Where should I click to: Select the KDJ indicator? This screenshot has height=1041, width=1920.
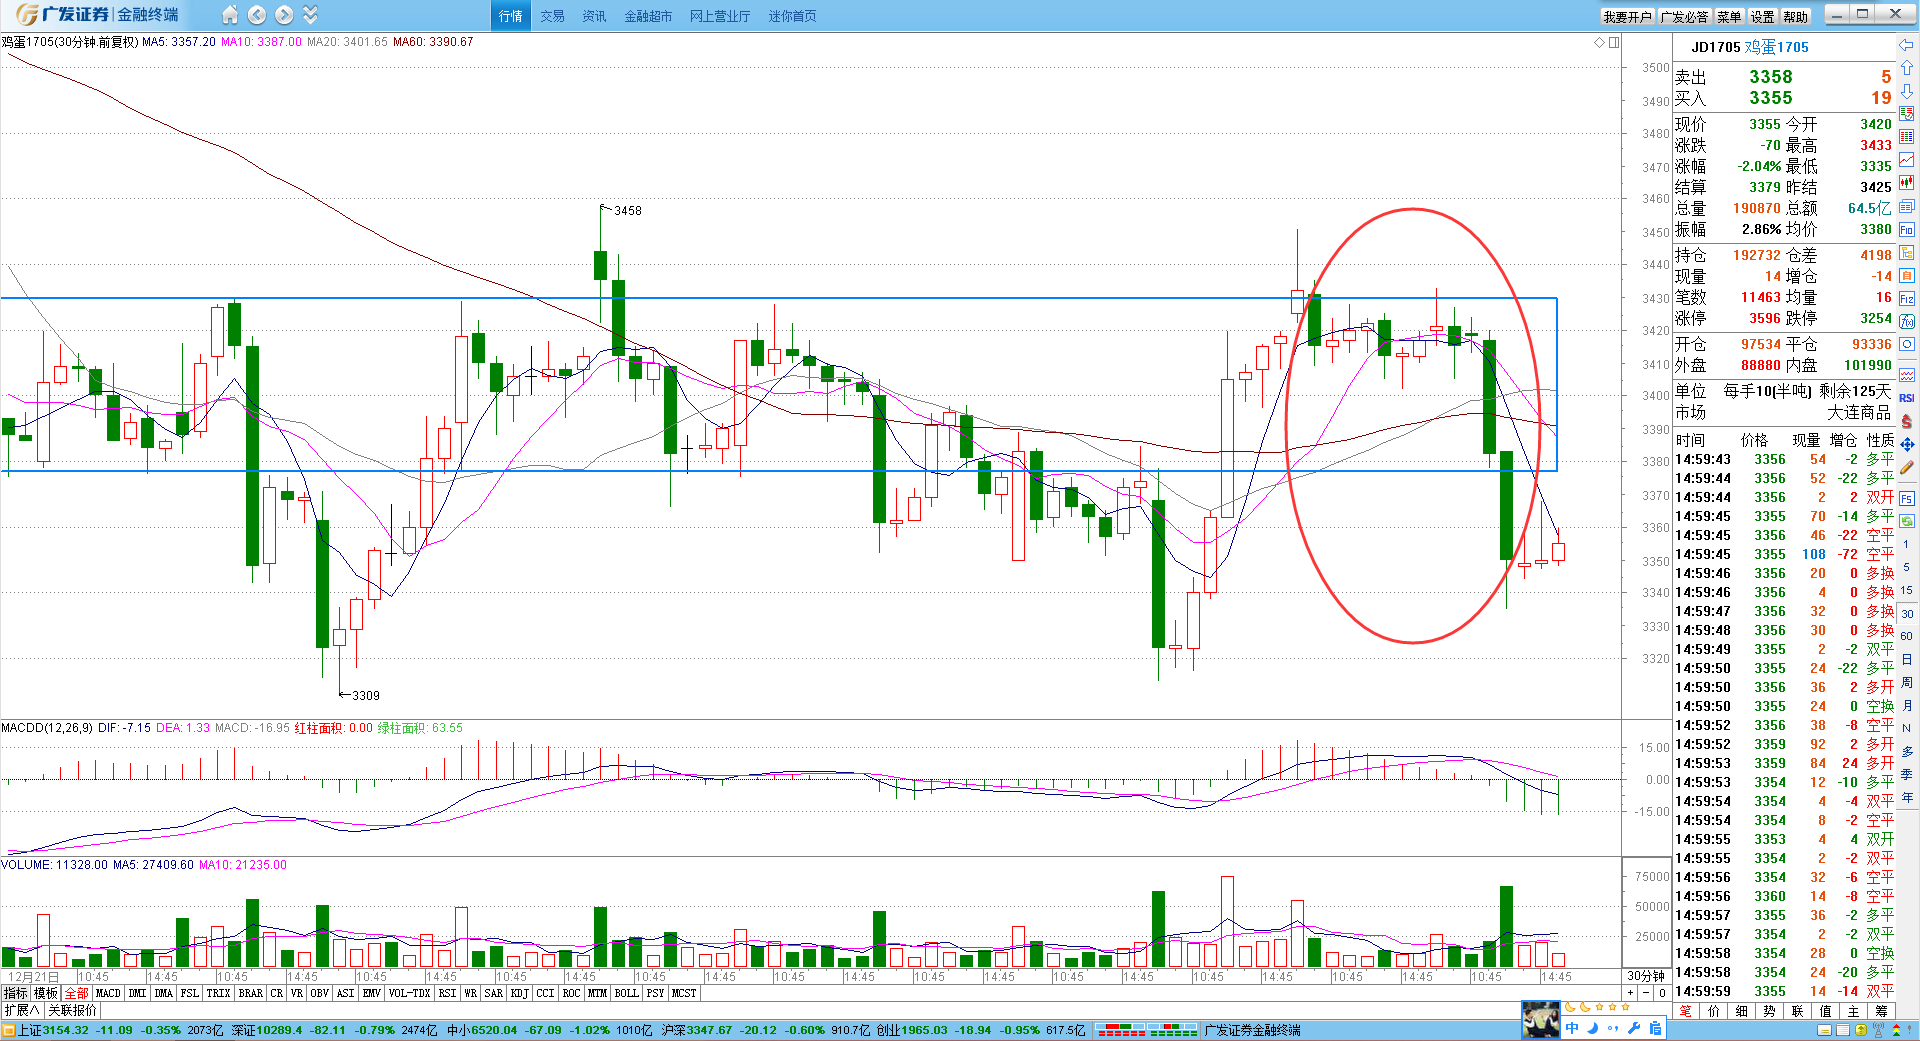[x=519, y=993]
